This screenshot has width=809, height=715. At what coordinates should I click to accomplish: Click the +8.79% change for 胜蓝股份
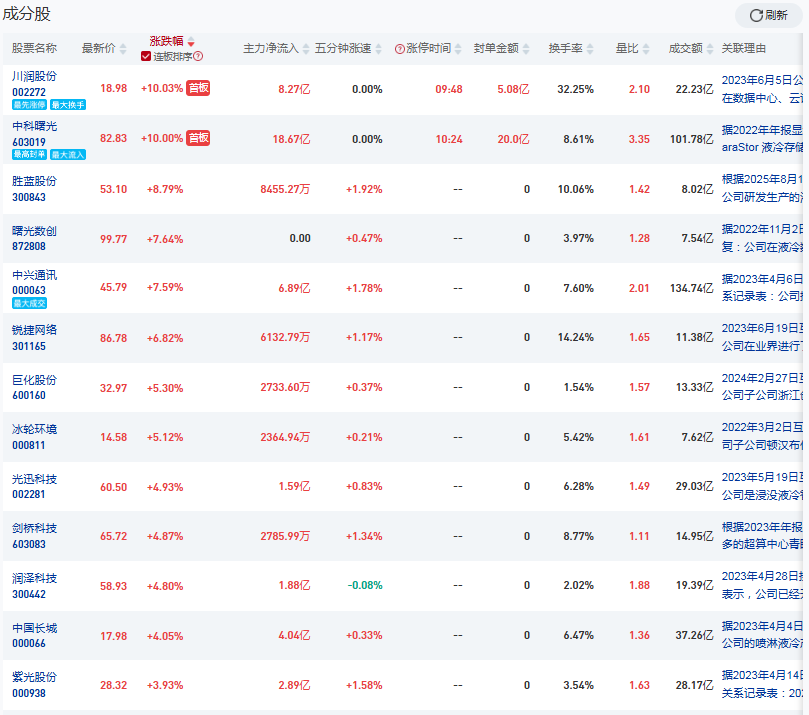click(165, 189)
